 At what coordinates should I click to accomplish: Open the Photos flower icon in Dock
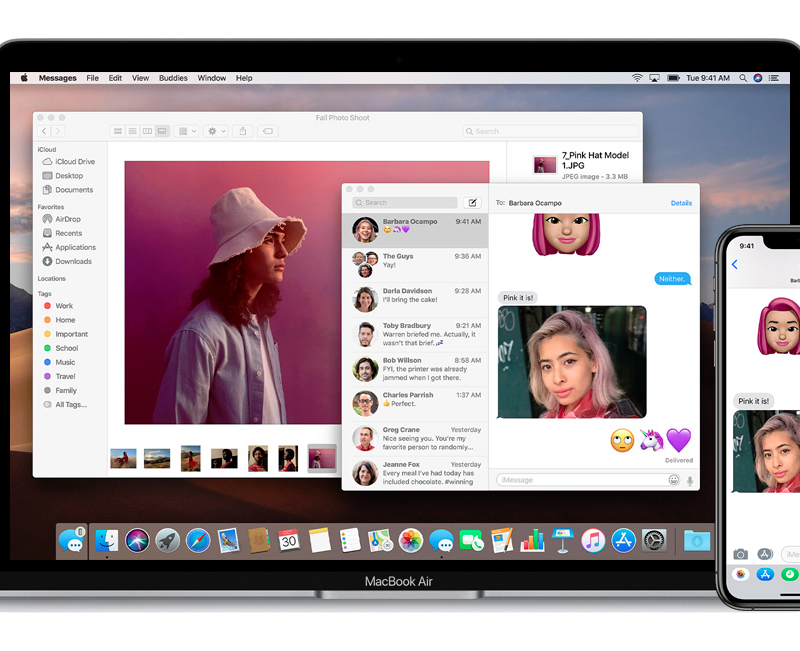coord(411,541)
